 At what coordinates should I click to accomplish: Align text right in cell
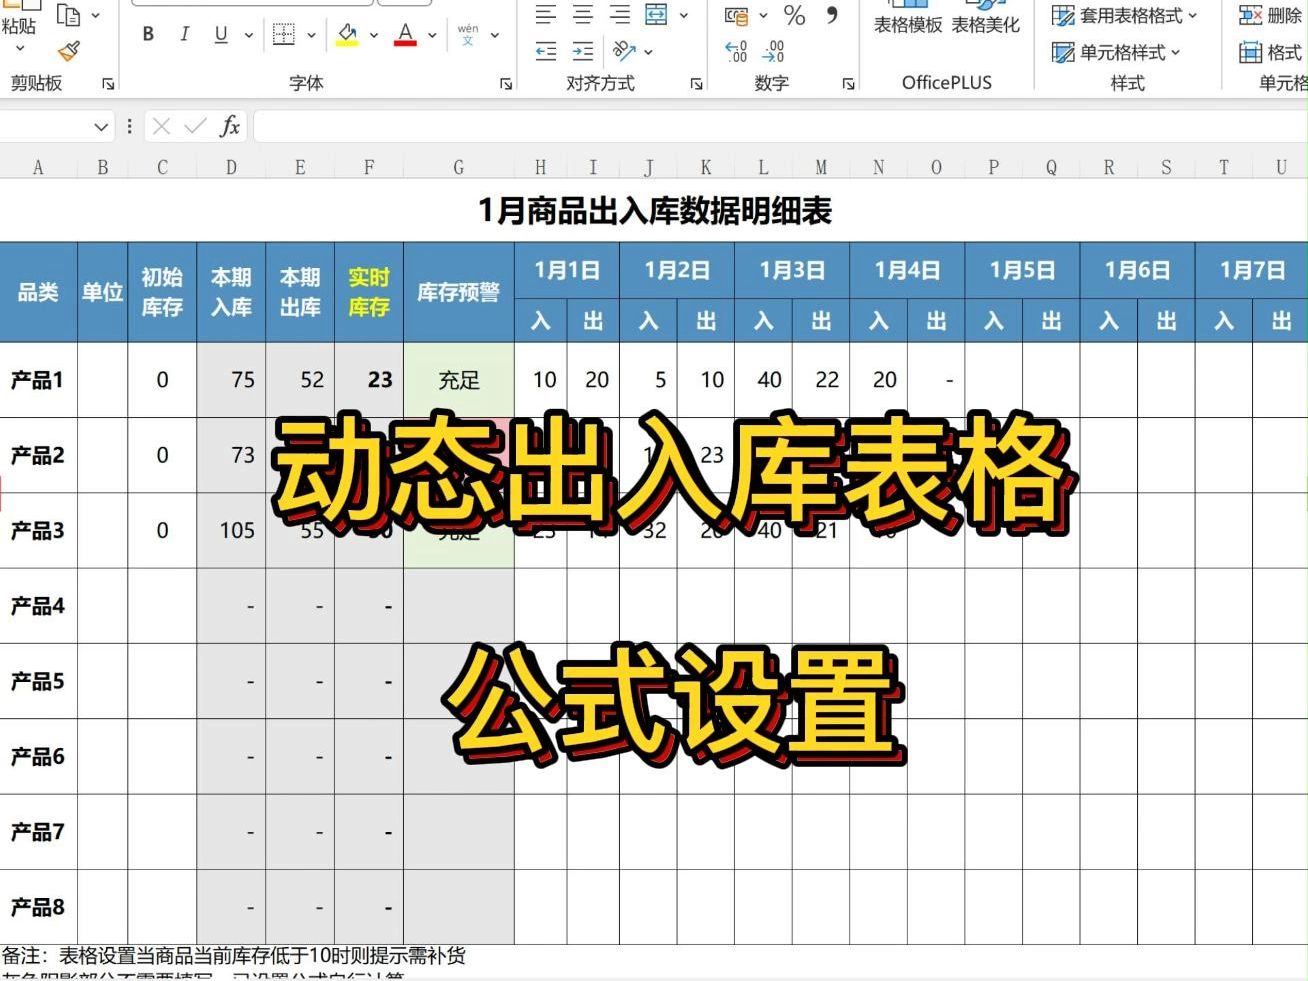(620, 14)
